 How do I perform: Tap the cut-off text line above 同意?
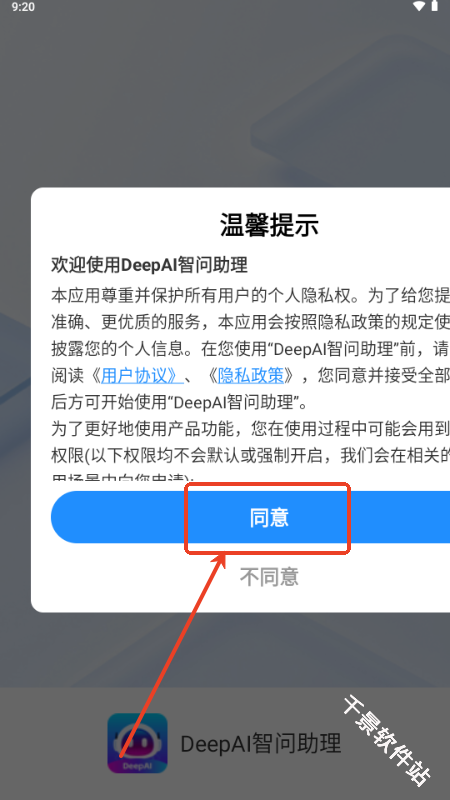(122, 481)
